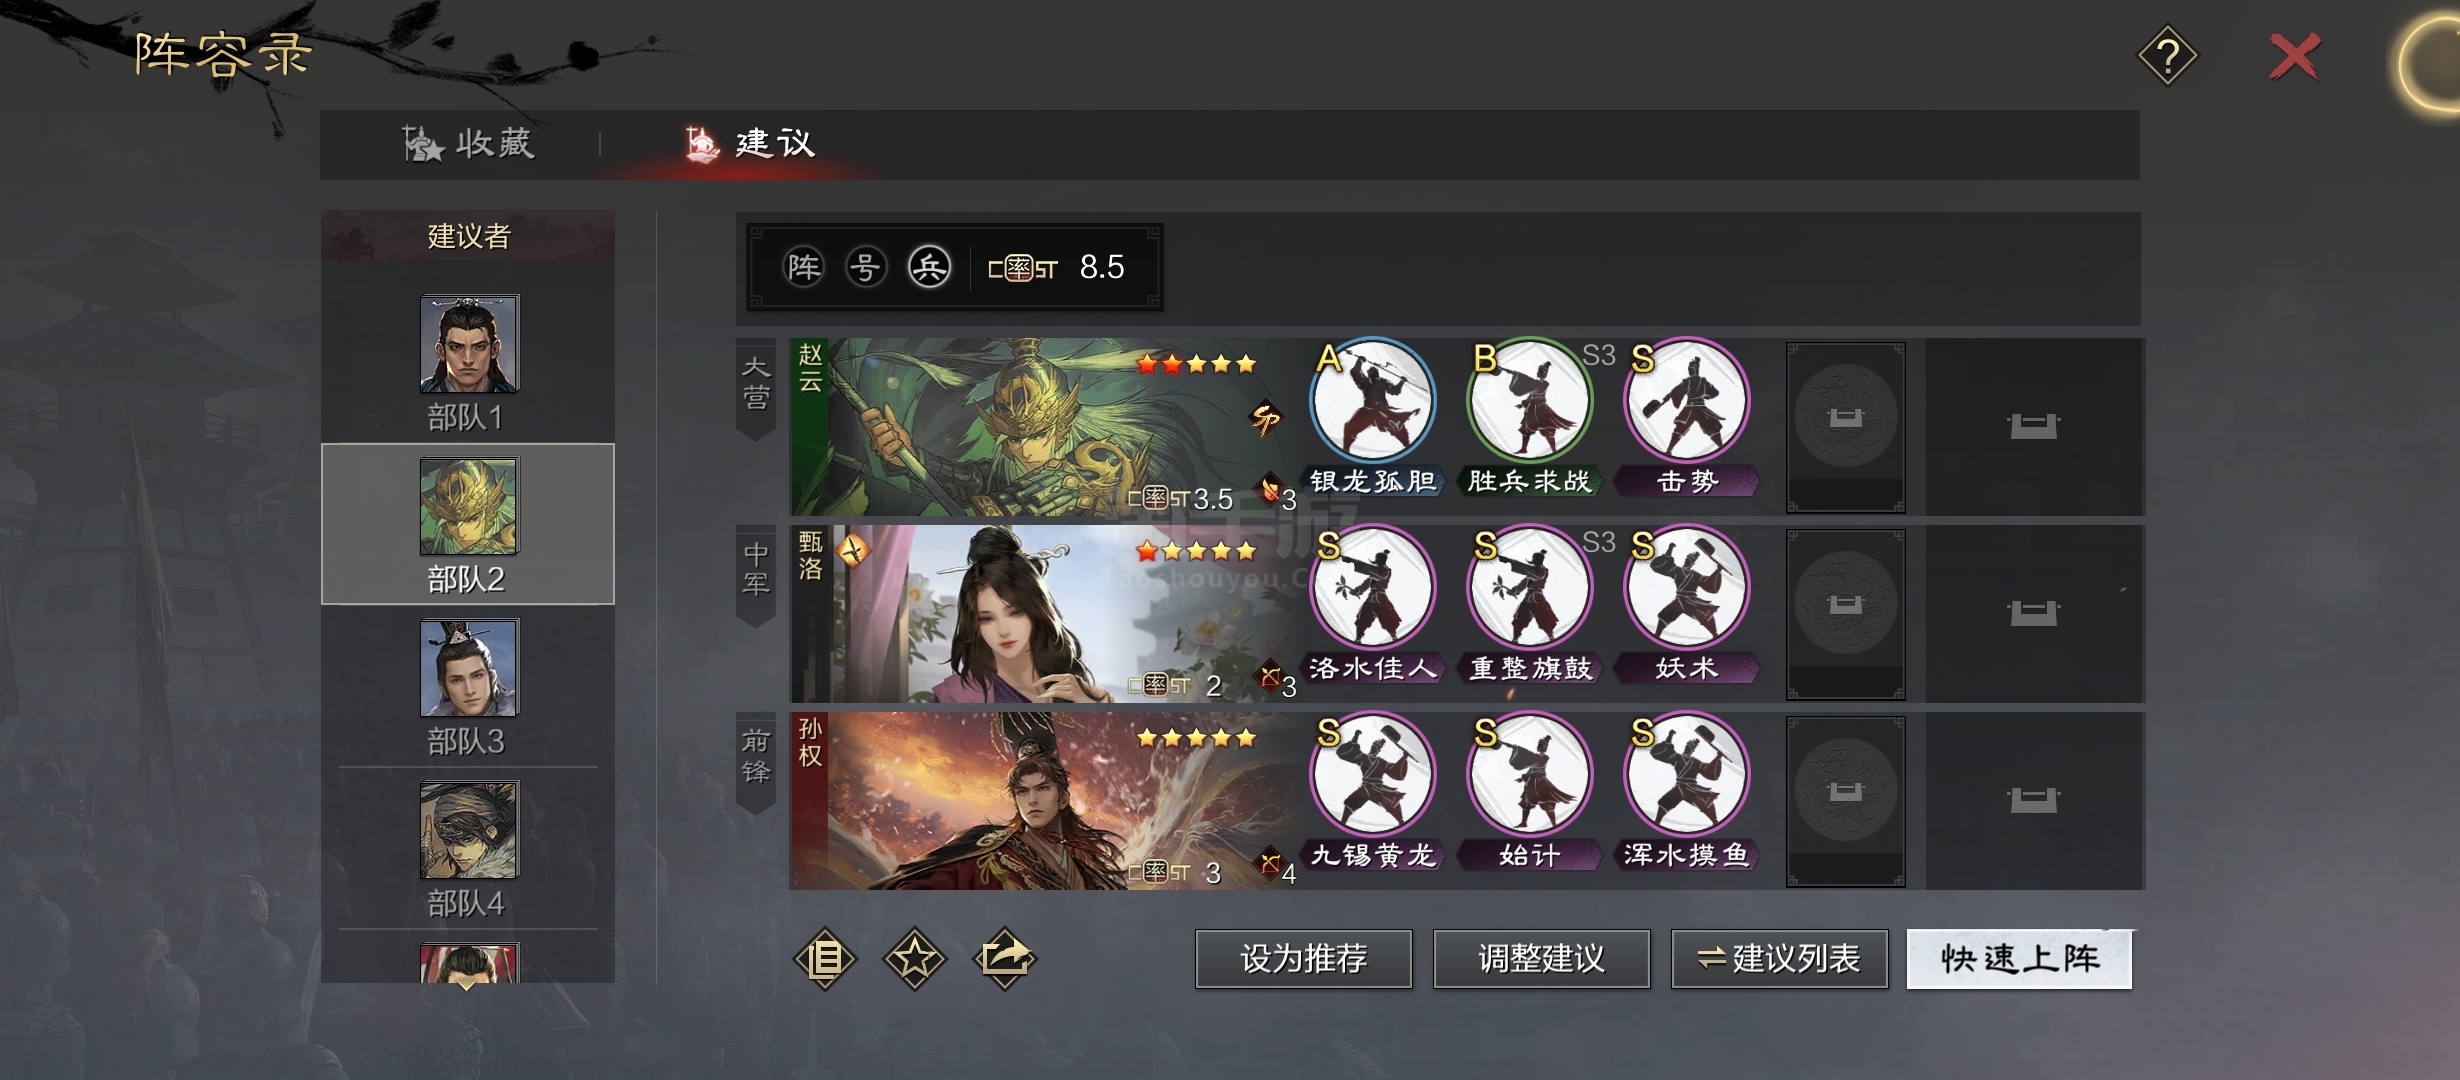
Task: Click the 快速上阵 button
Action: (2020, 959)
